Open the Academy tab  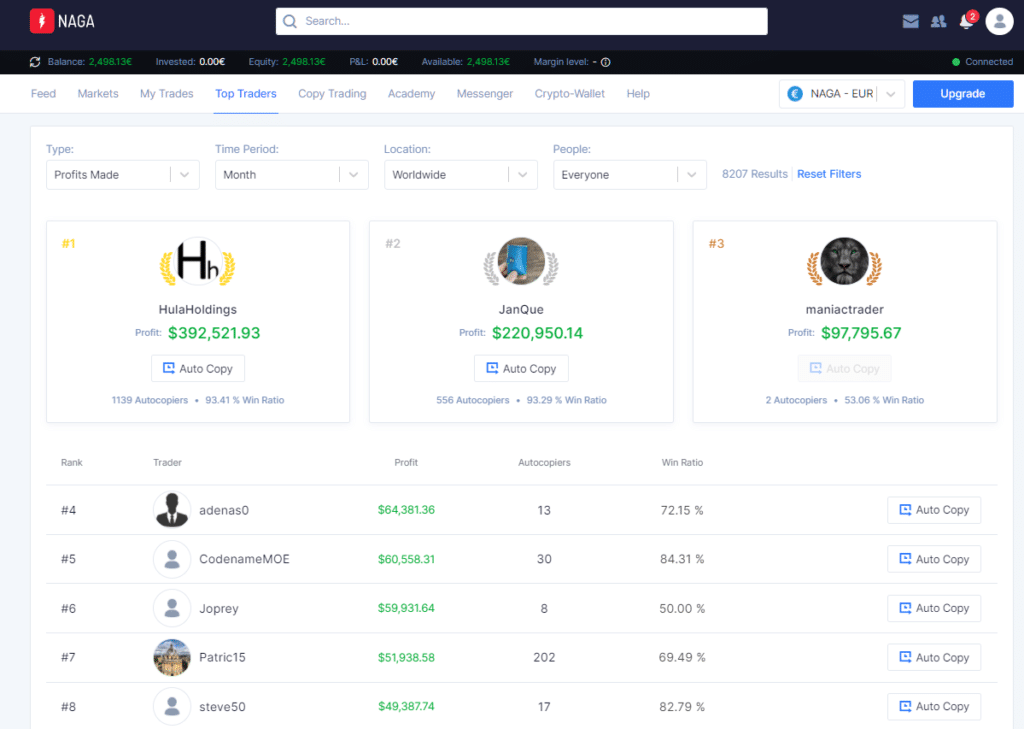tap(411, 93)
